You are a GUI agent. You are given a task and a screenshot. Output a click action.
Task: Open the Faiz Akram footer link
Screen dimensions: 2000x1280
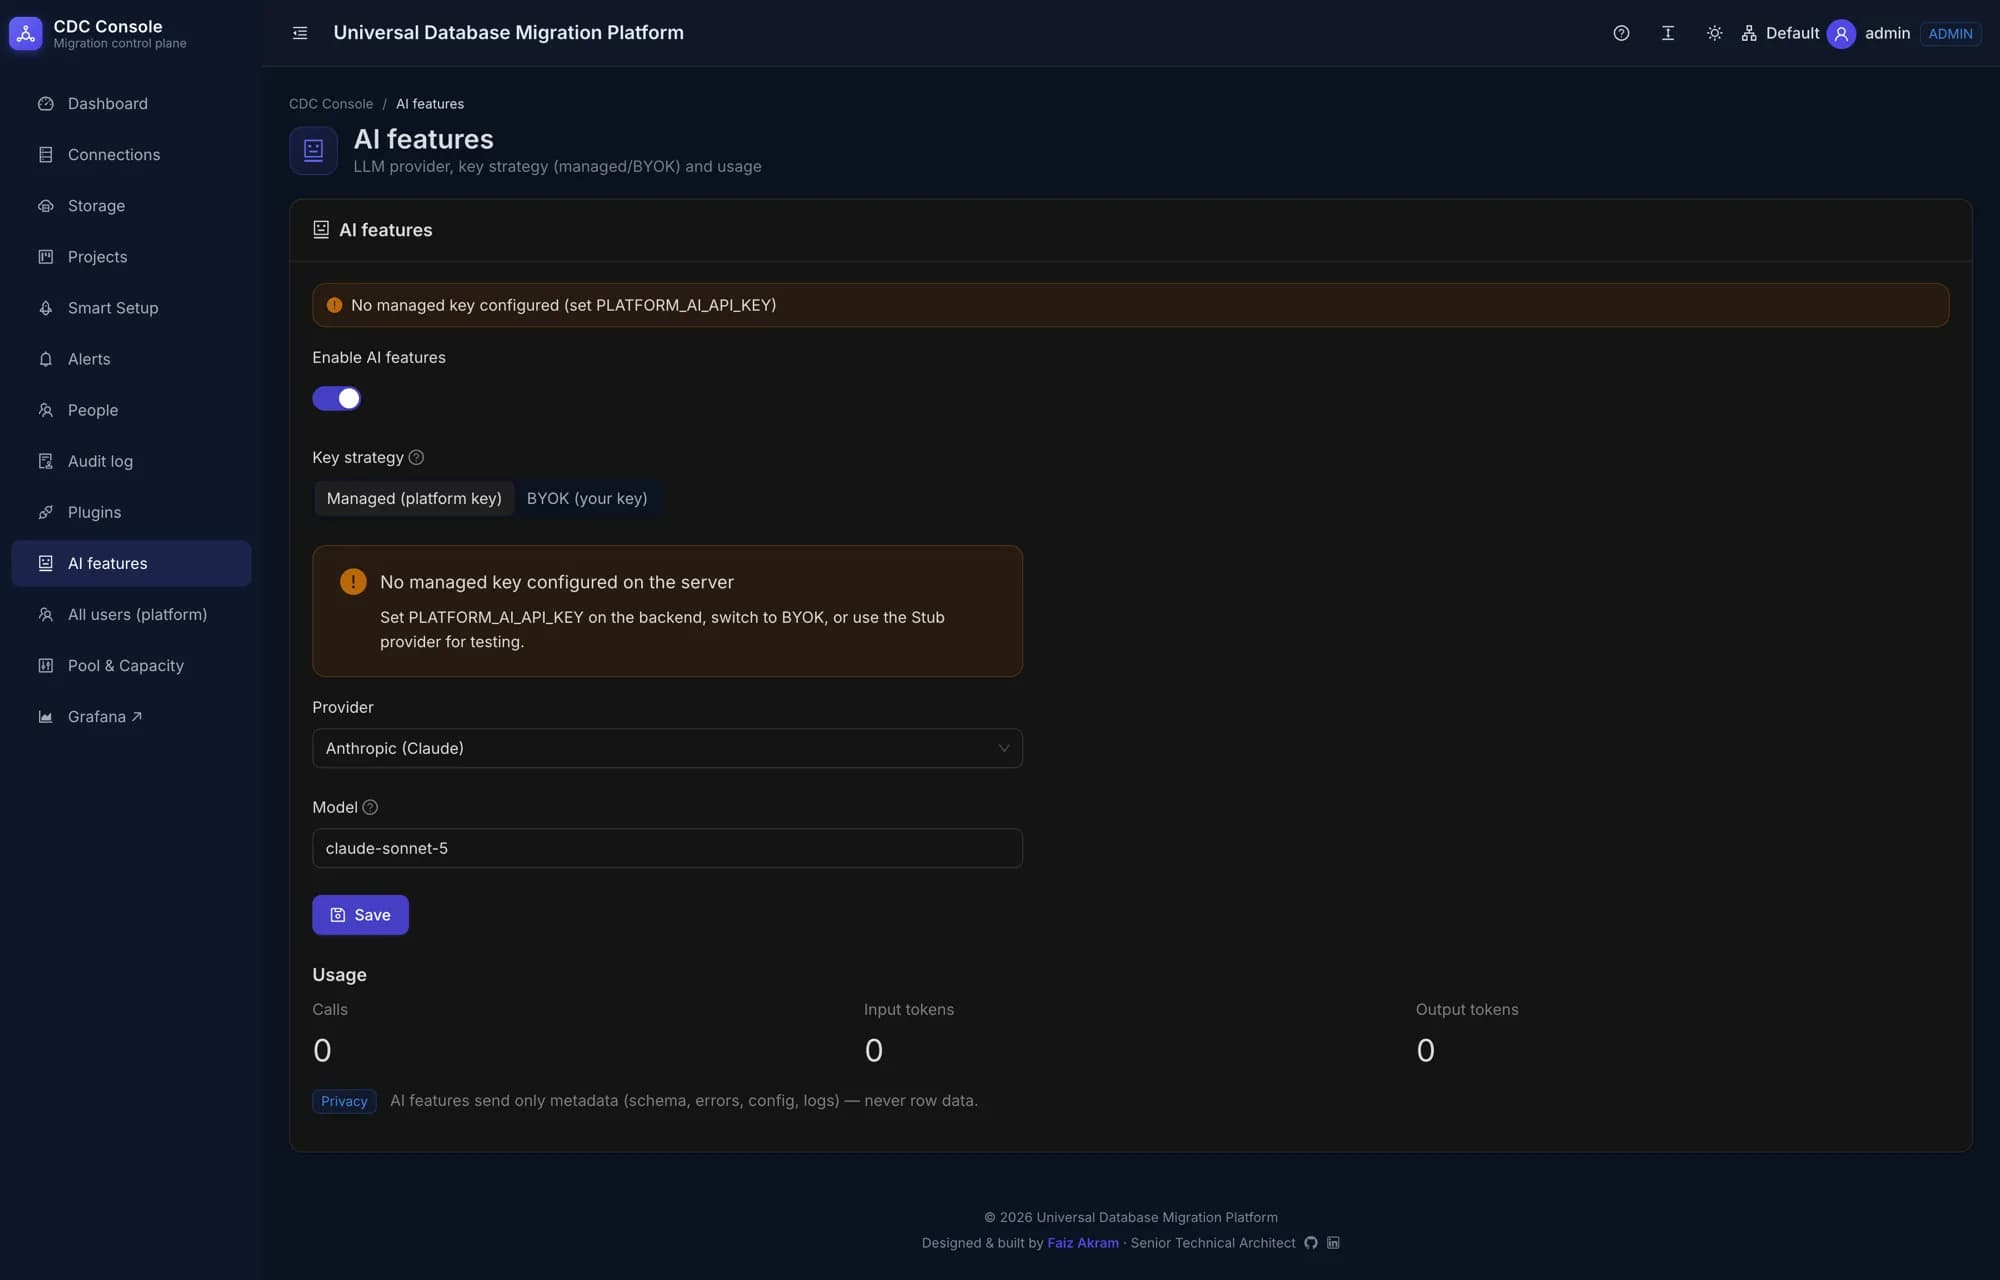point(1083,1243)
